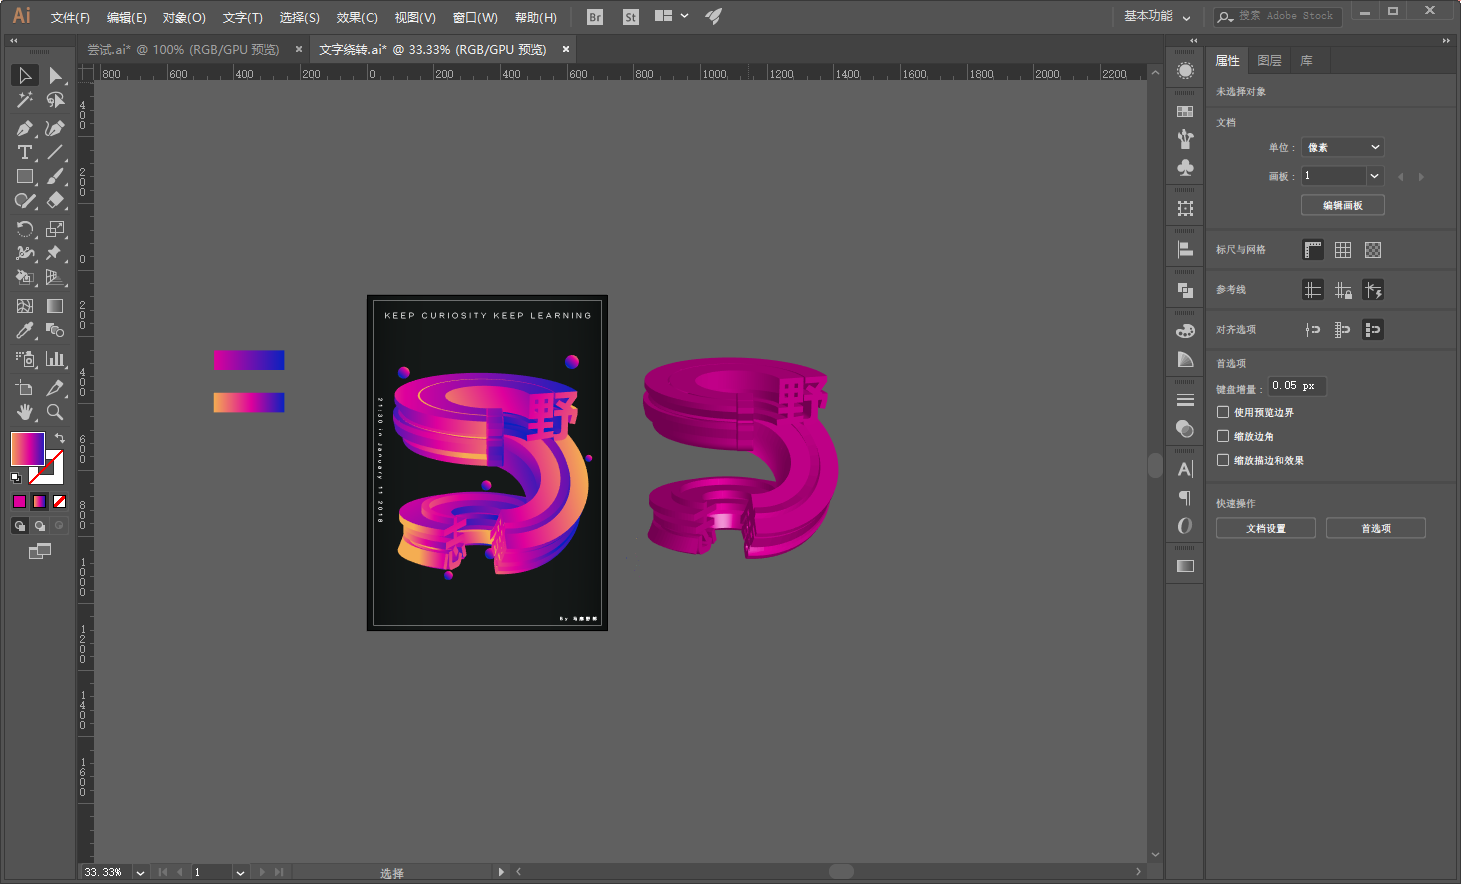Open the 单位 units dropdown
Image resolution: width=1461 pixels, height=884 pixels.
1342,147
